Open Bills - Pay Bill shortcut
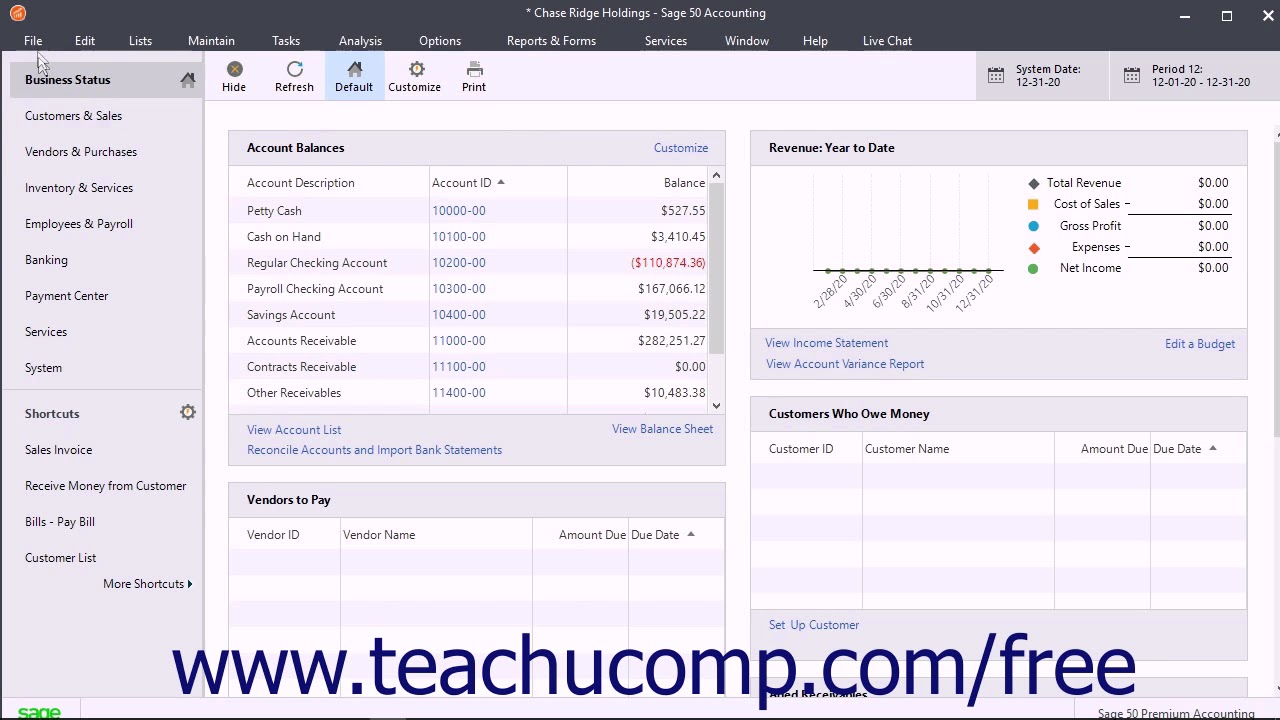1280x720 pixels. [x=60, y=522]
